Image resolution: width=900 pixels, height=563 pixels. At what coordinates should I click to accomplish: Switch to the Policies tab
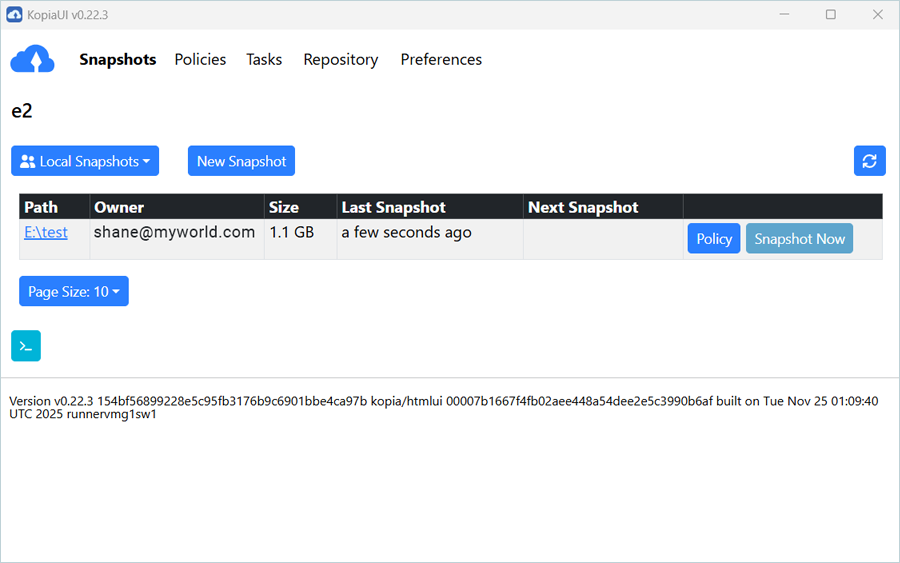(200, 60)
